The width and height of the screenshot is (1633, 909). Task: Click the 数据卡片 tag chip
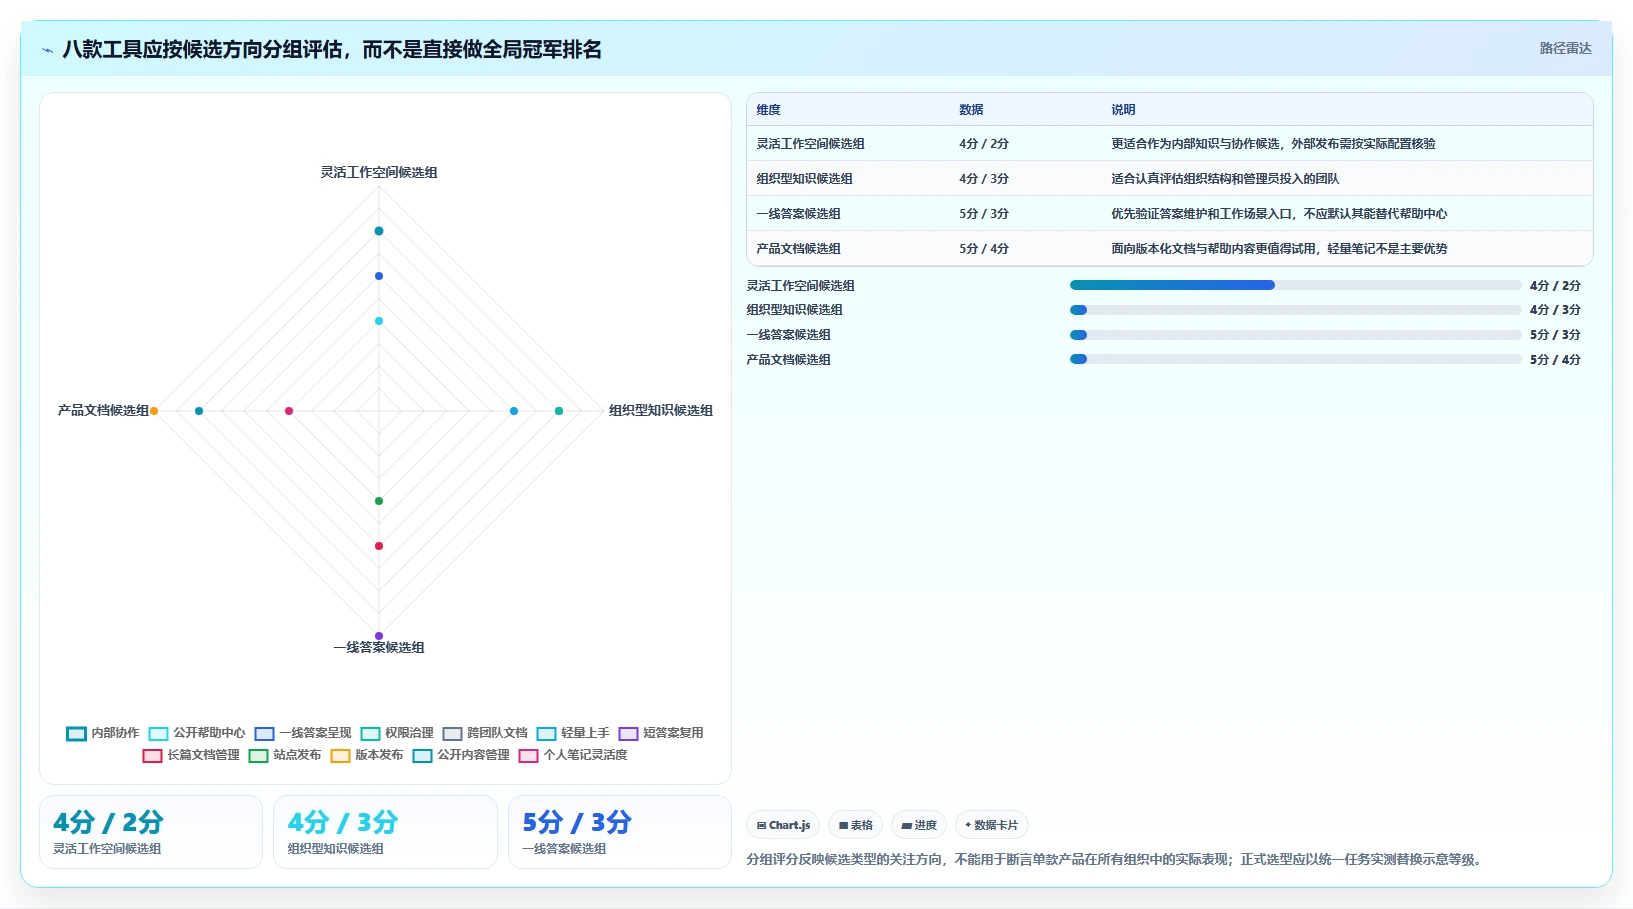992,825
